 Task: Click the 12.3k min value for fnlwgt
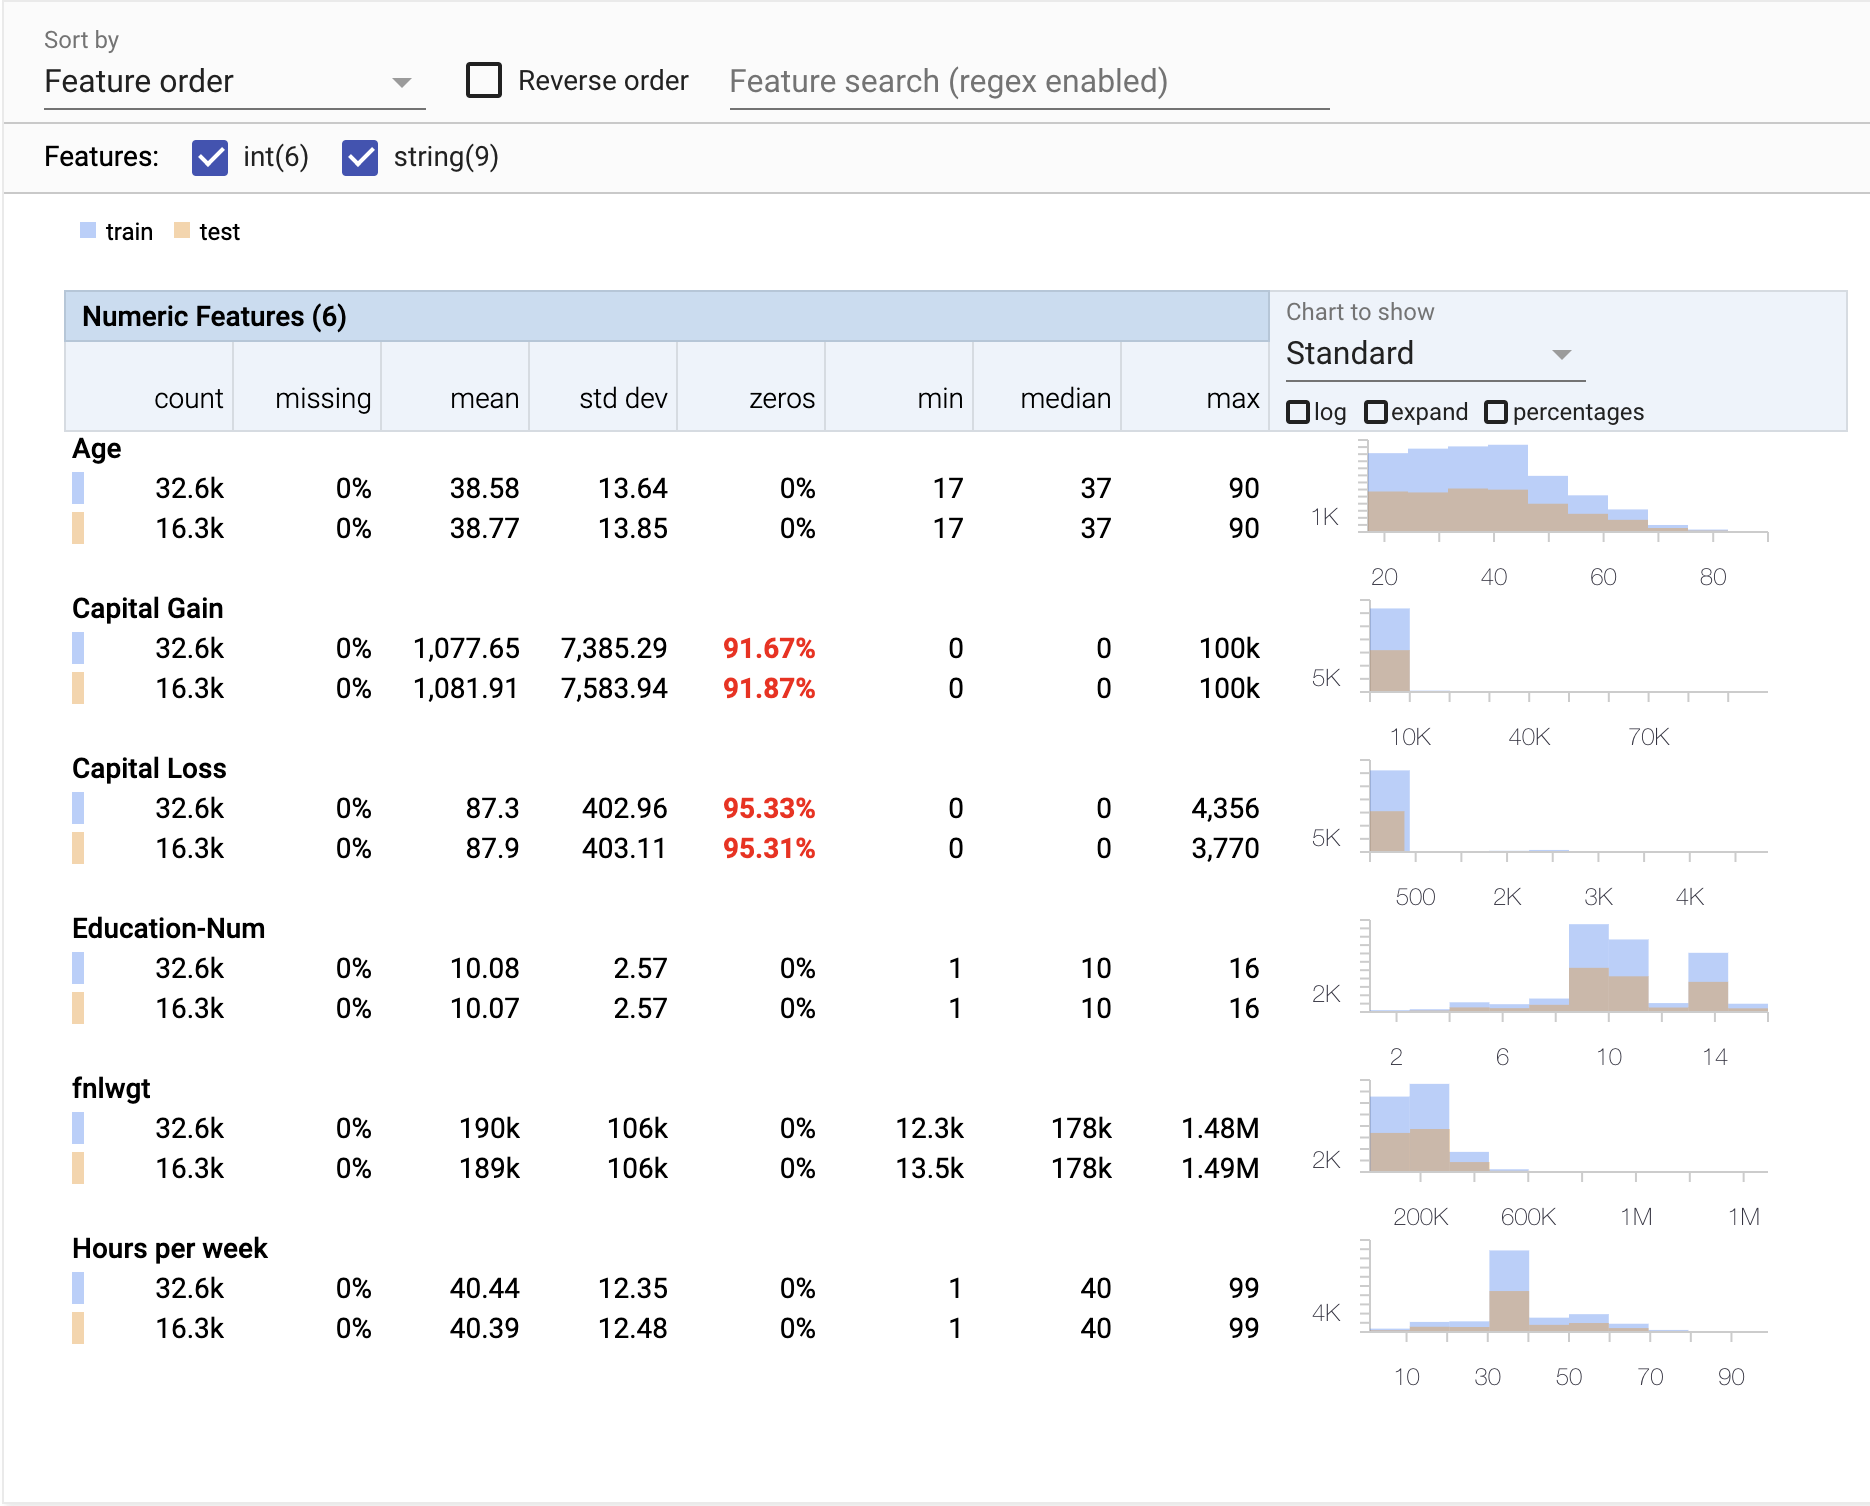pyautogui.click(x=930, y=1128)
